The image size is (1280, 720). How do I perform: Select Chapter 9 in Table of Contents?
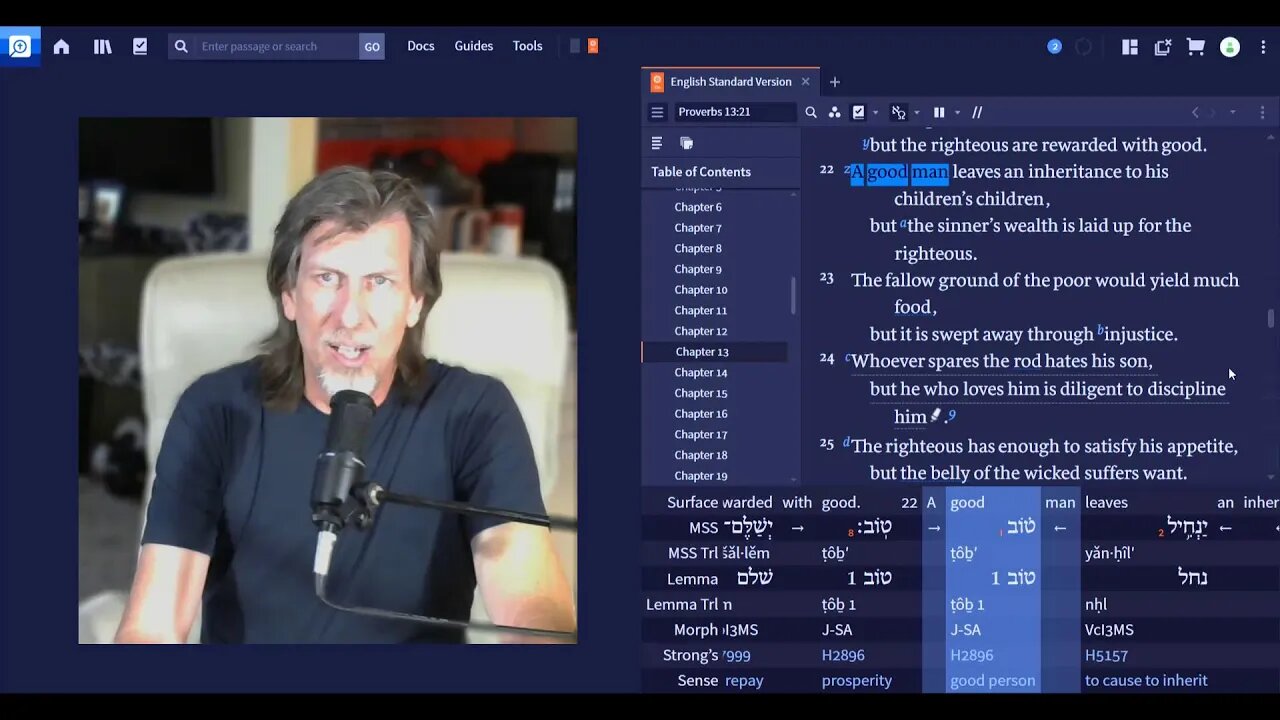click(698, 269)
